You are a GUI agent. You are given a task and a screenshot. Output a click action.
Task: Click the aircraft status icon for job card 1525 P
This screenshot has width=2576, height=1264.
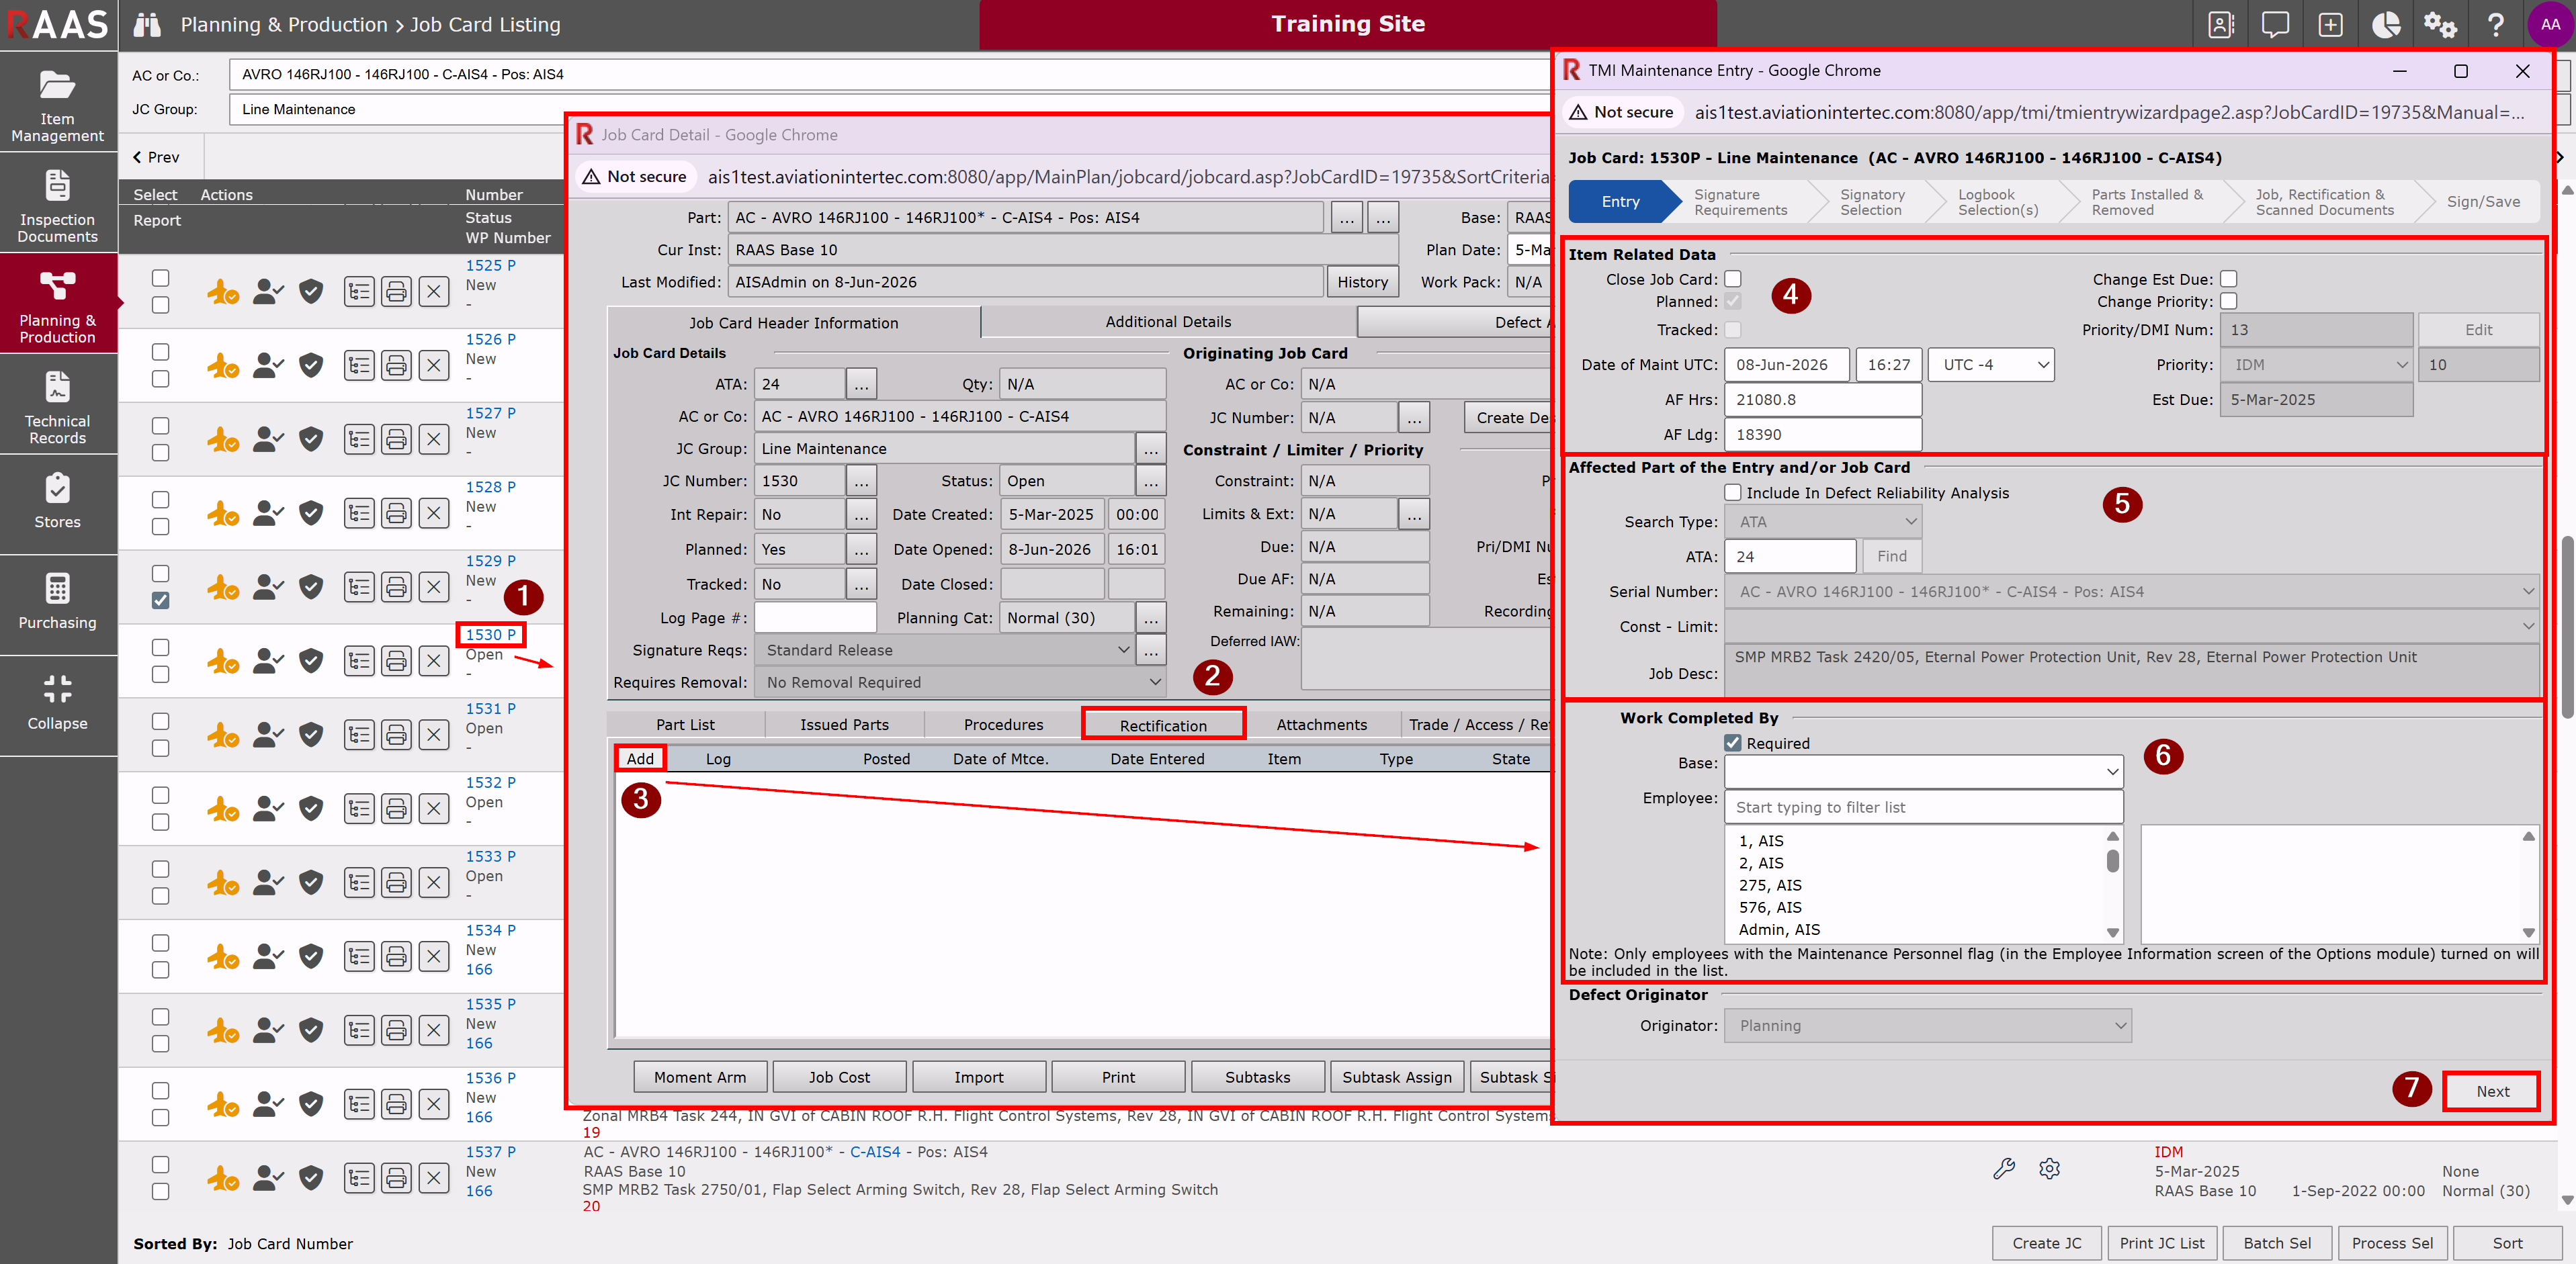(x=222, y=292)
